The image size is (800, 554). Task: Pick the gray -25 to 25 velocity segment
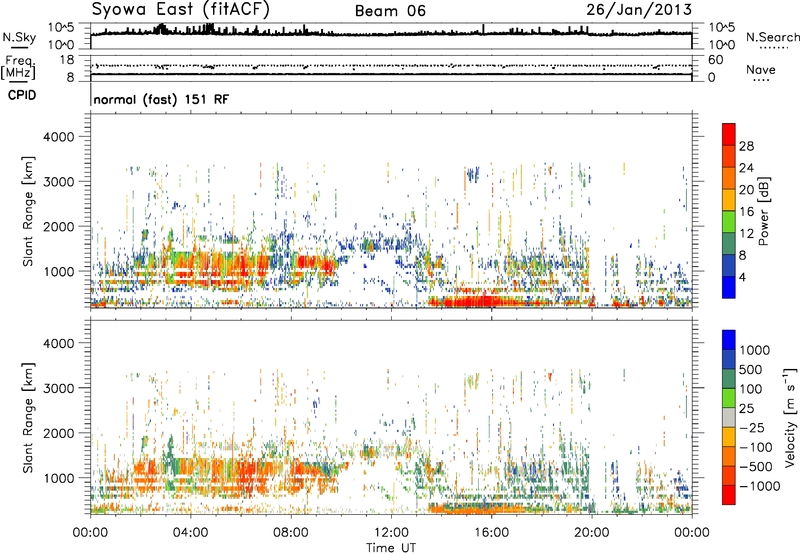point(729,417)
